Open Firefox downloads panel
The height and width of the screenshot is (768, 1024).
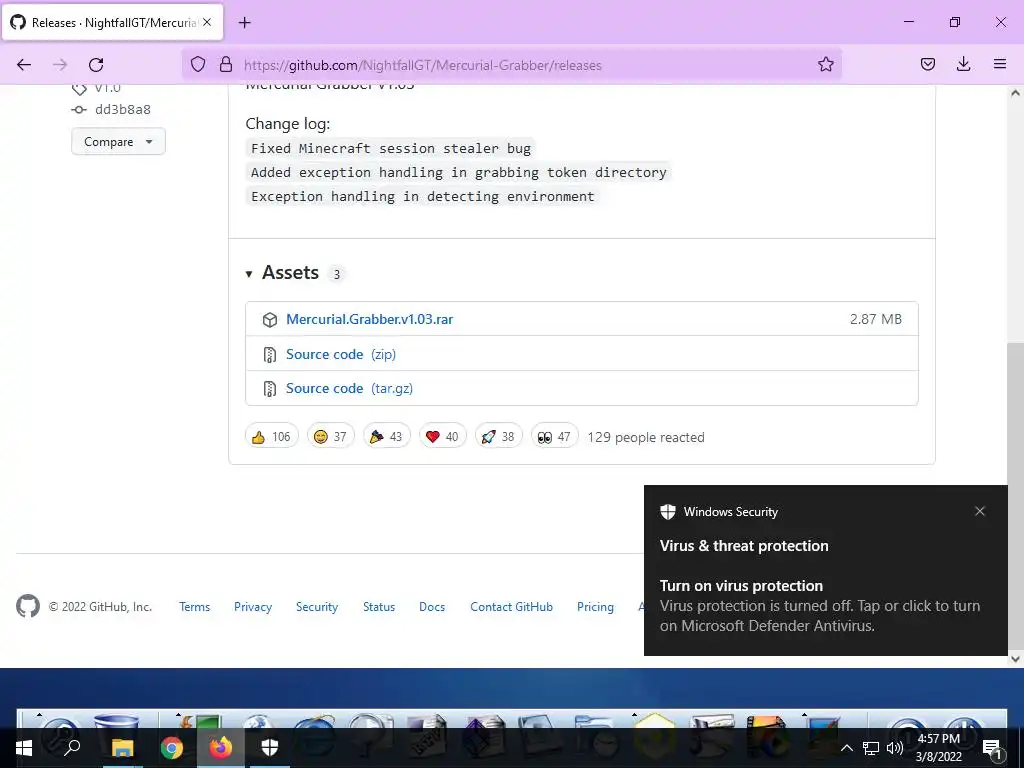(963, 64)
